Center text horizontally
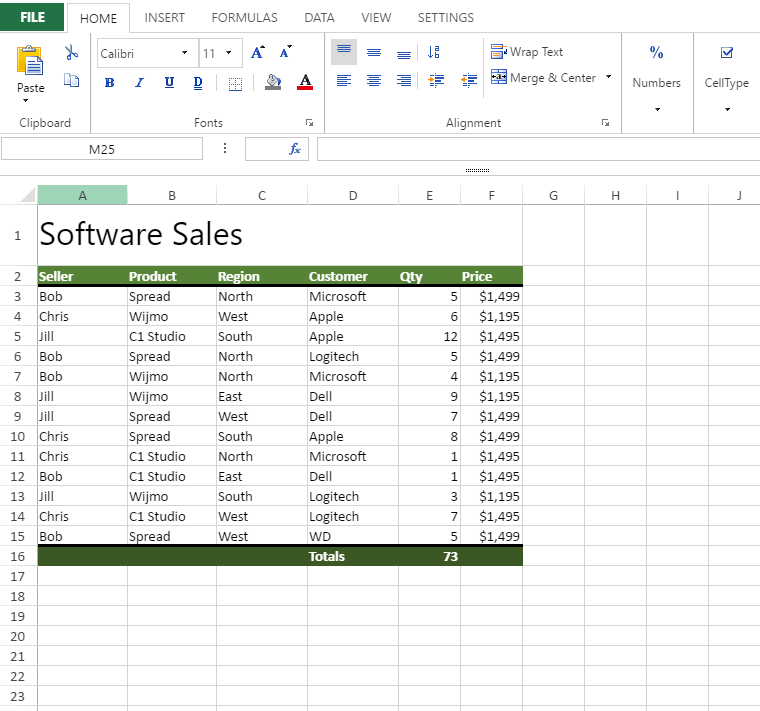The image size is (760, 711). 374,80
